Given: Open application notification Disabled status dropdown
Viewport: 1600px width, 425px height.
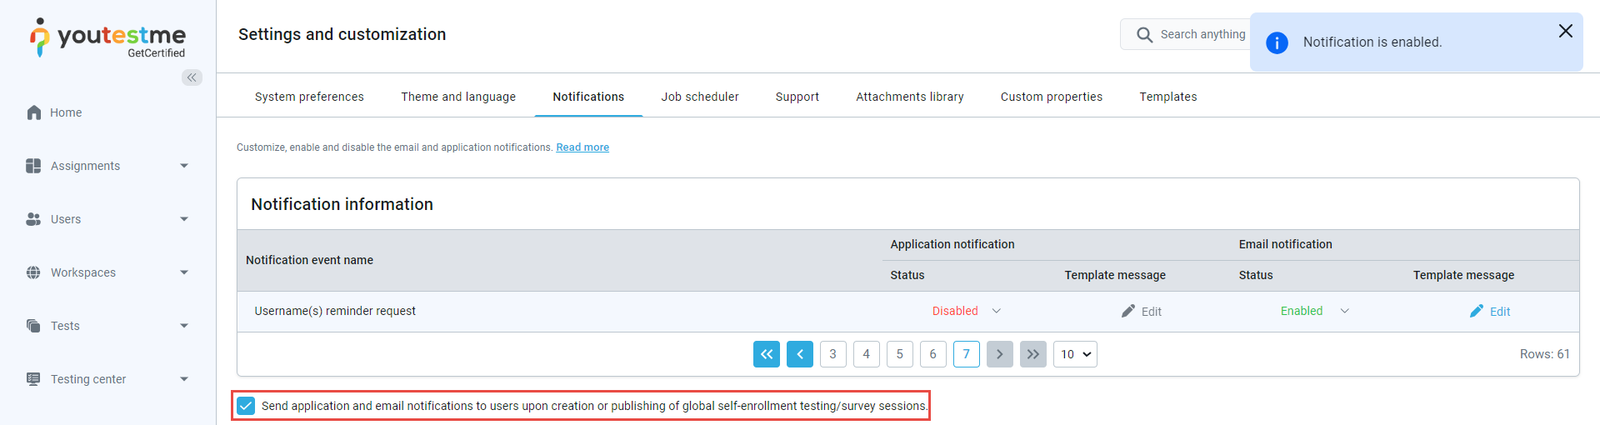Looking at the screenshot, I should (x=966, y=311).
